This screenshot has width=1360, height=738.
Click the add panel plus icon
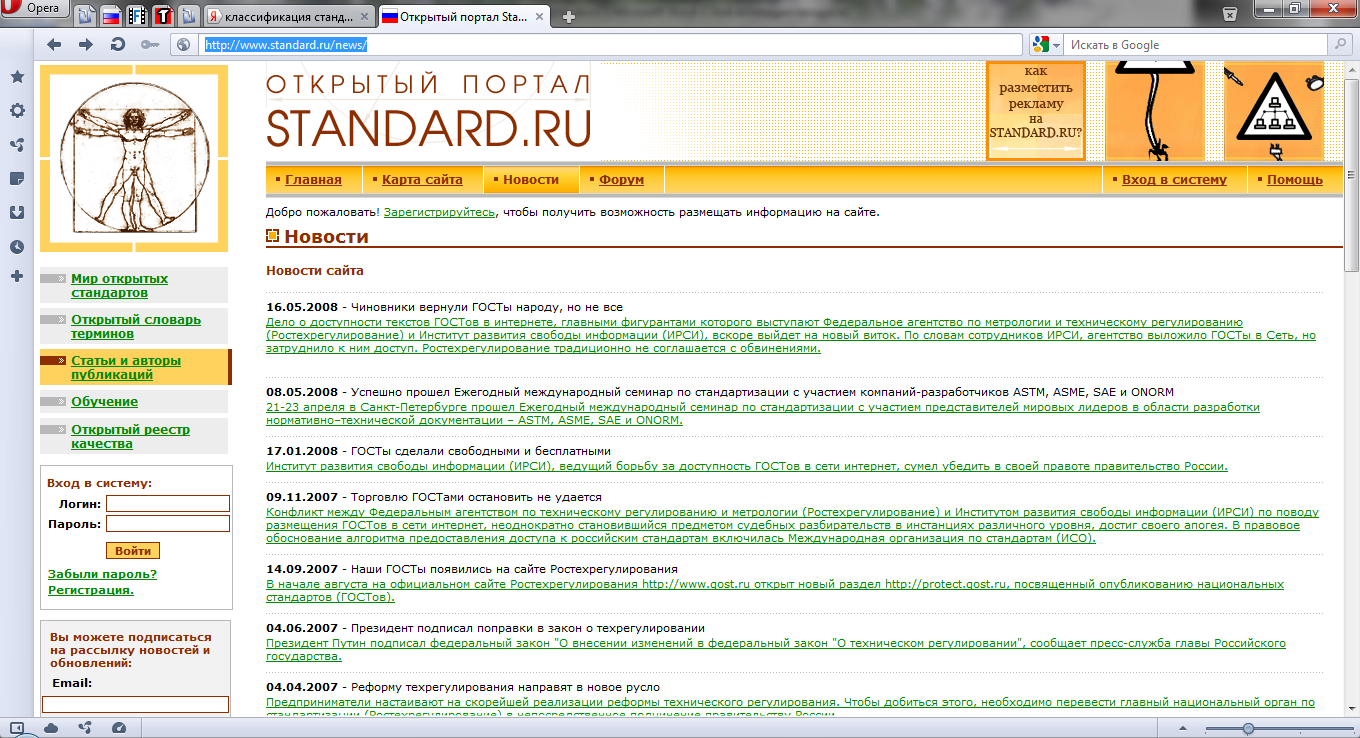[17, 276]
